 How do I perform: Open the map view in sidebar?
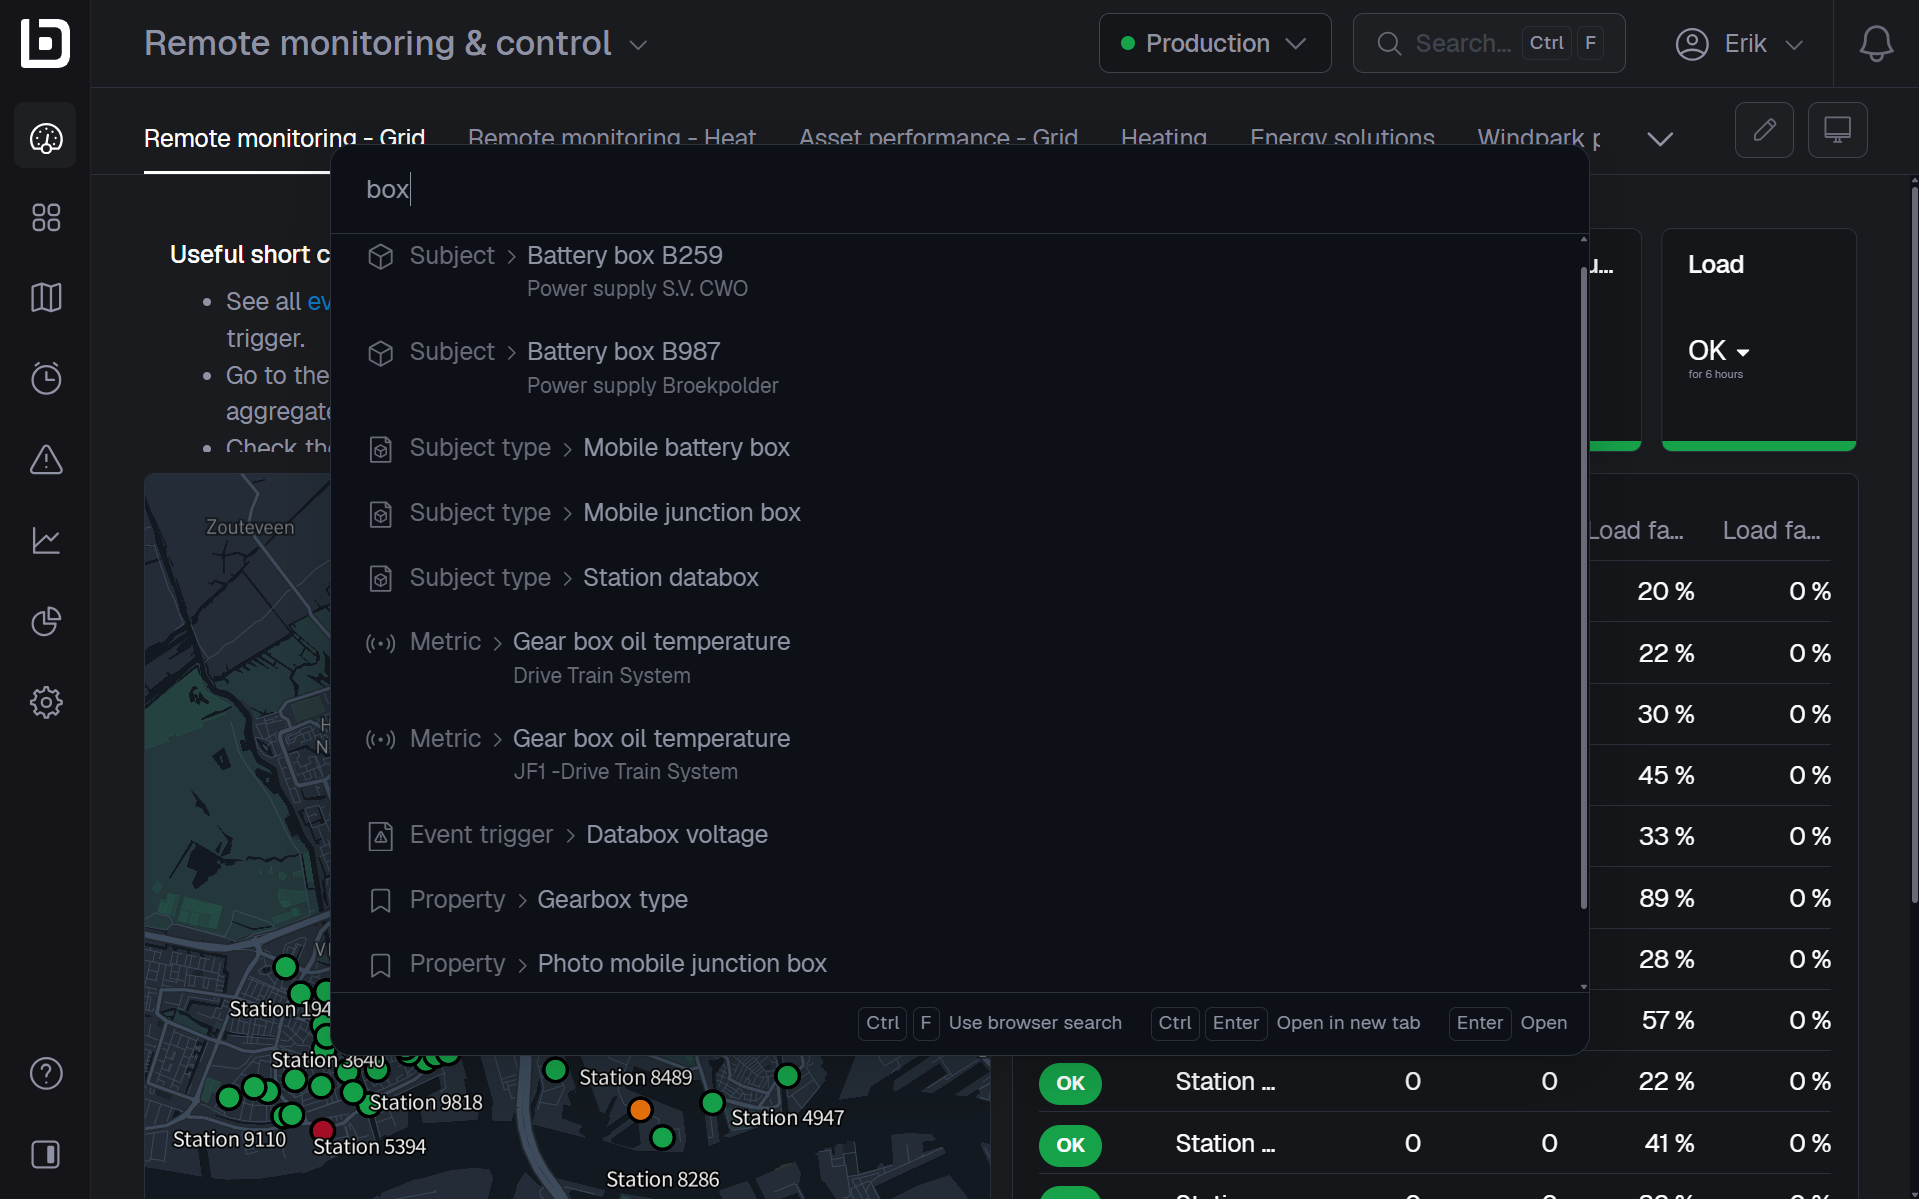[x=46, y=297]
